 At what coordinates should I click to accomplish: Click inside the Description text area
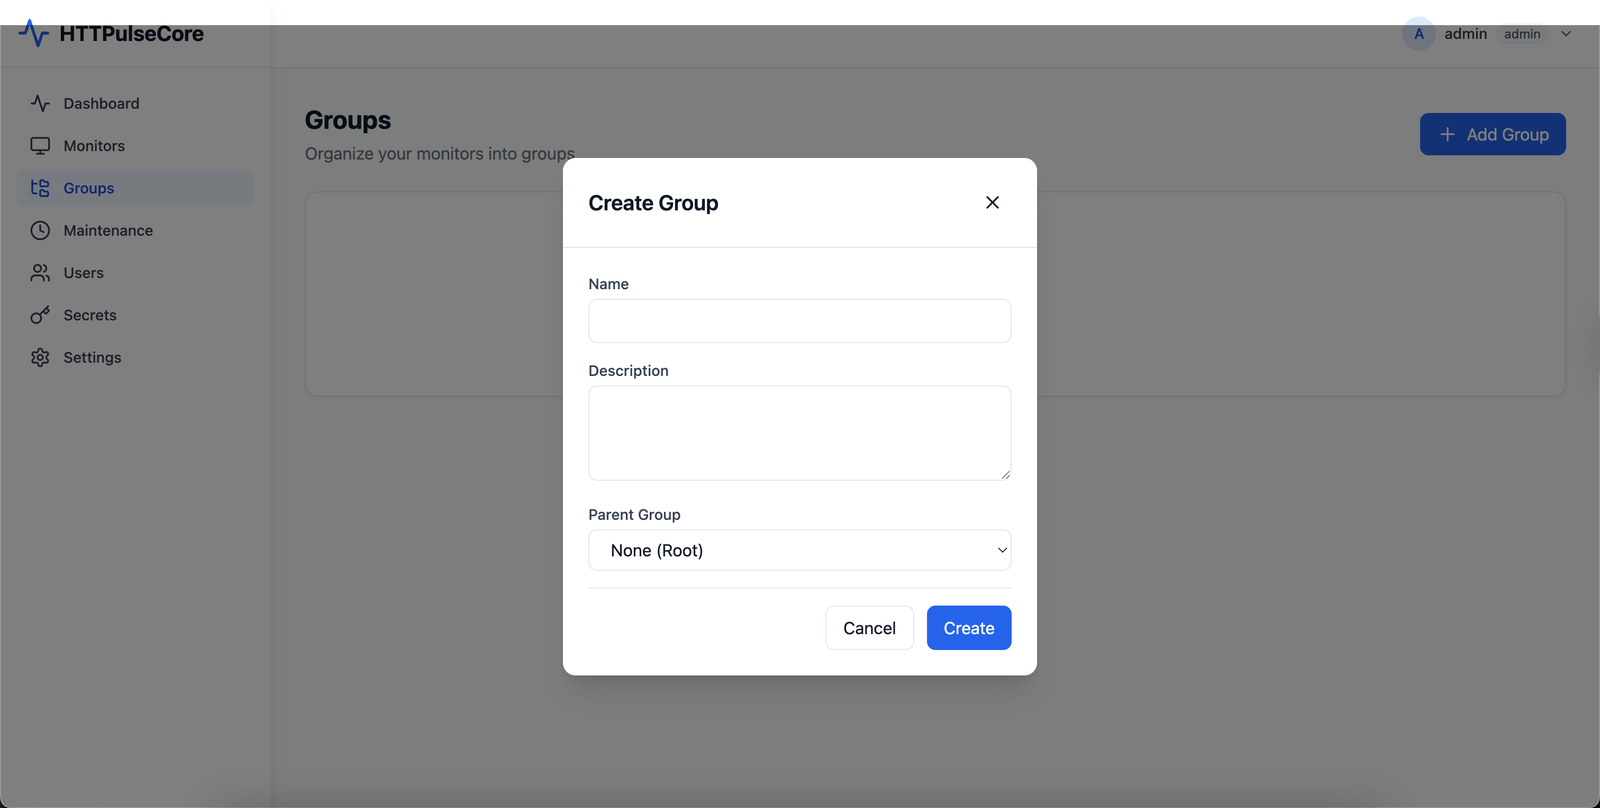click(799, 432)
